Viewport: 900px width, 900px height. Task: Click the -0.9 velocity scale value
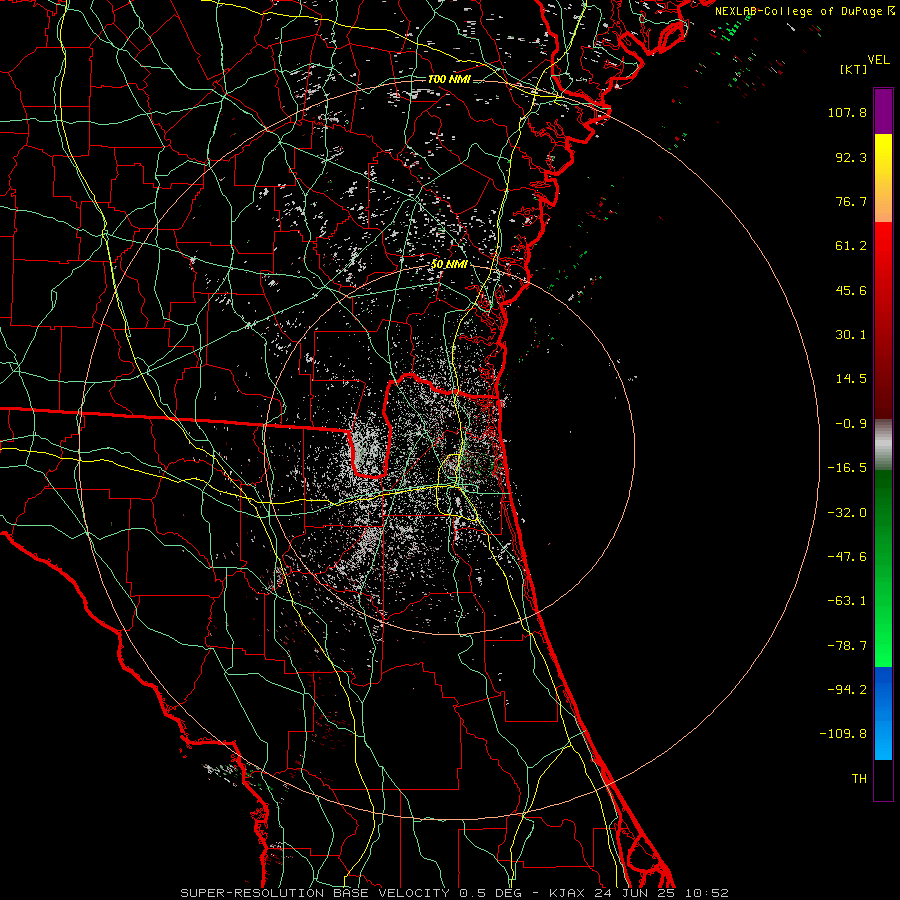pos(851,424)
